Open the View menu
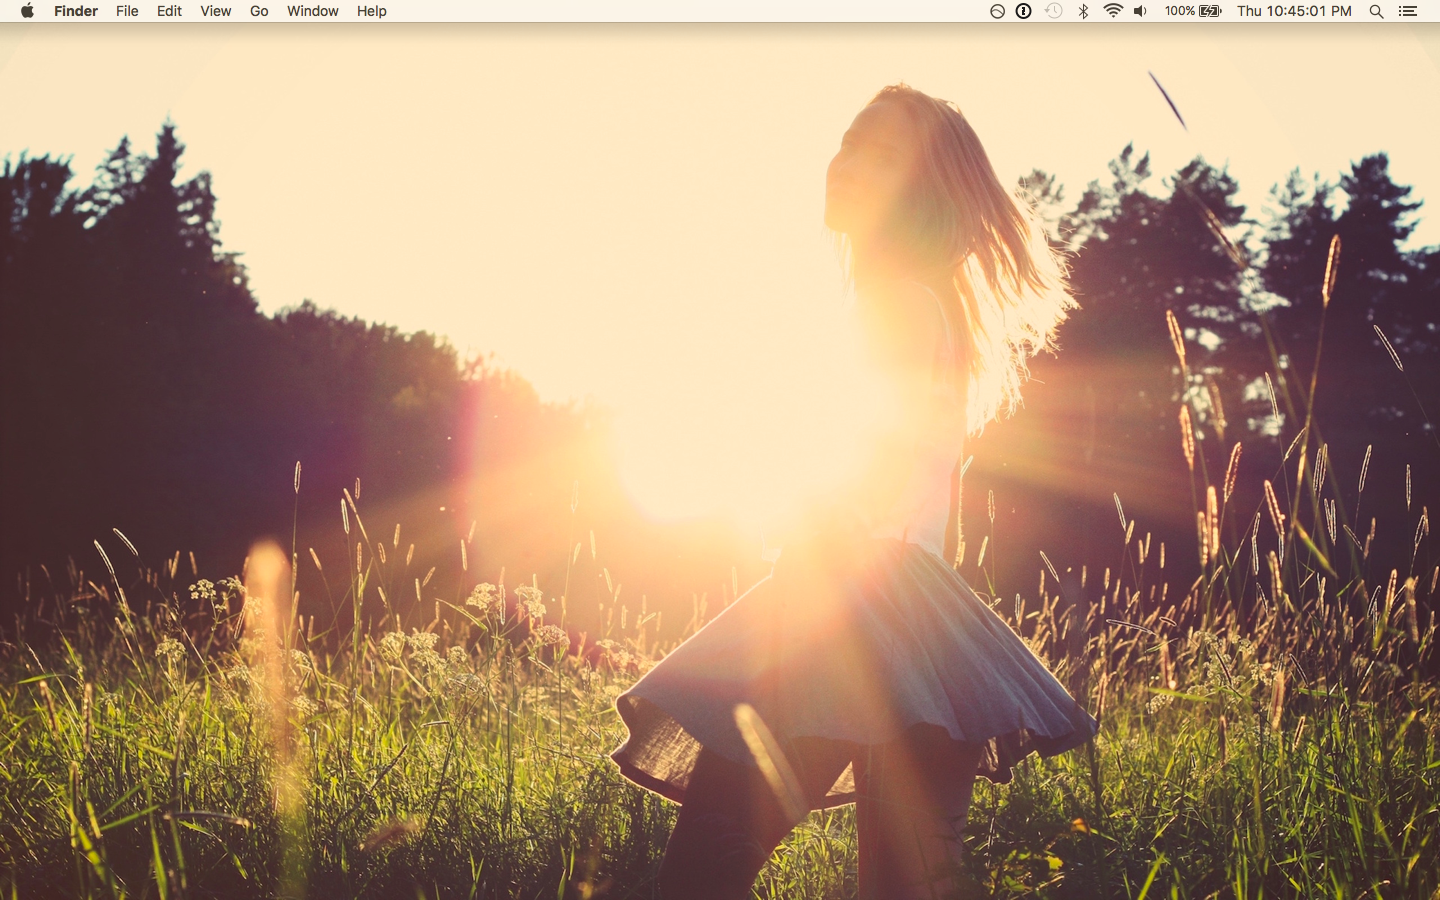The height and width of the screenshot is (900, 1440). click(x=215, y=11)
